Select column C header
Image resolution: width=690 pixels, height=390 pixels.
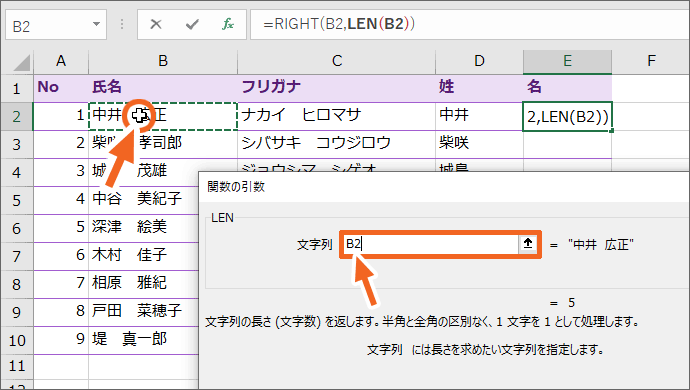point(337,61)
